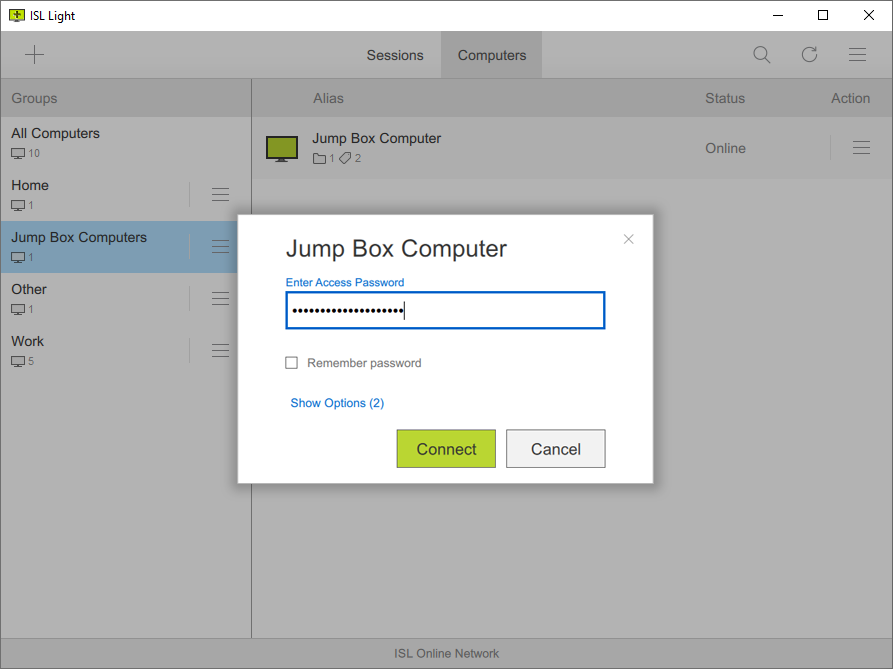Click the access password input field
The height and width of the screenshot is (669, 893).
point(445,310)
